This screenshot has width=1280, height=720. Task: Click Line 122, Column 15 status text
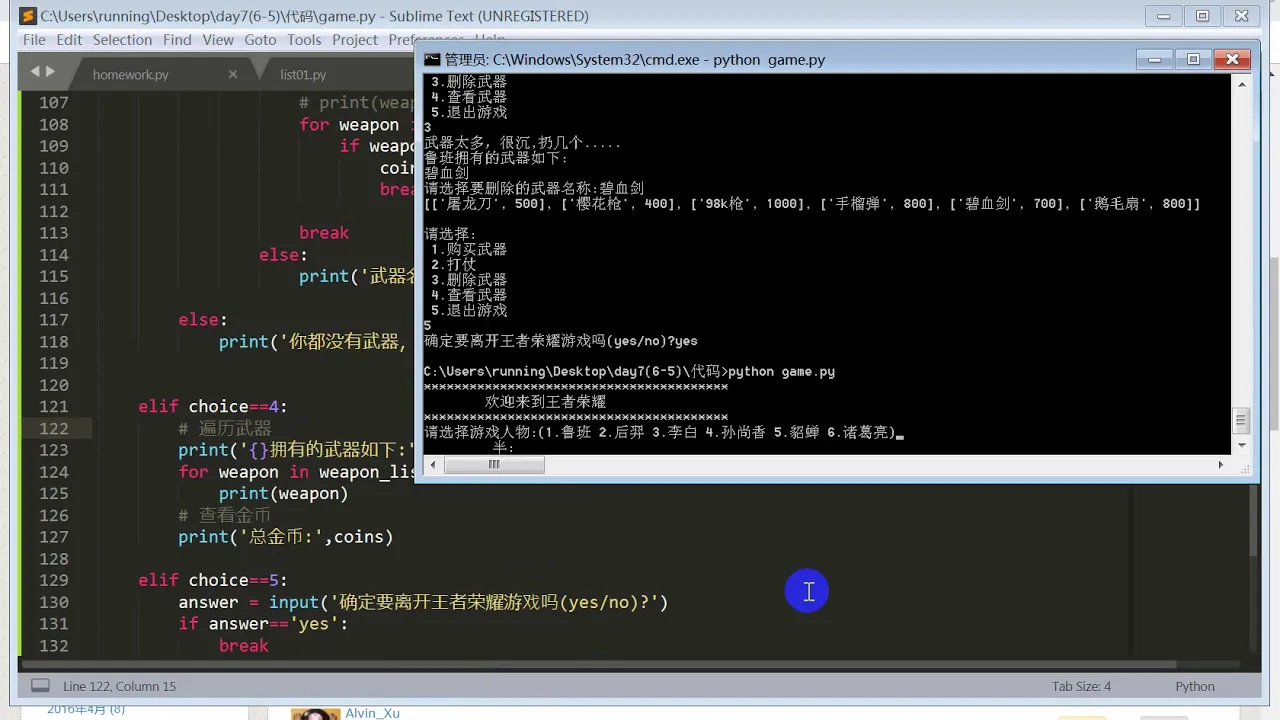[119, 686]
